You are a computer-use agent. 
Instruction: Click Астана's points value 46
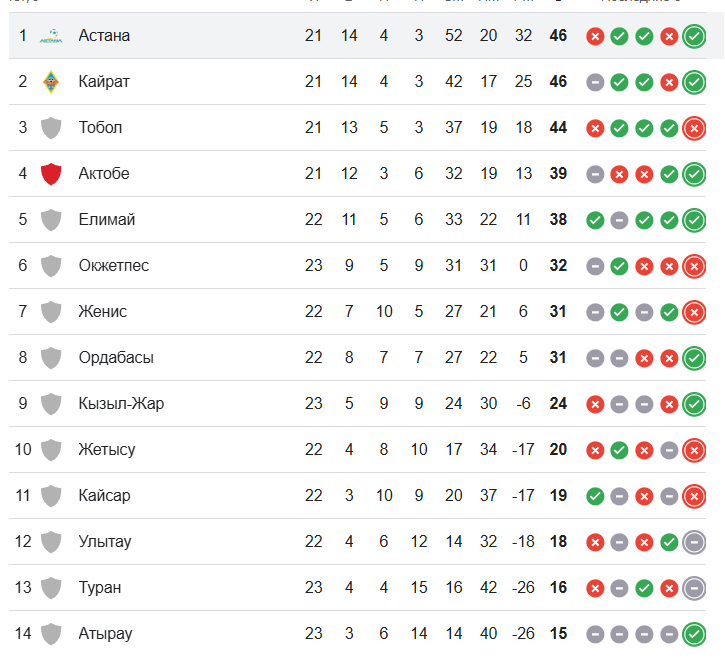click(558, 36)
